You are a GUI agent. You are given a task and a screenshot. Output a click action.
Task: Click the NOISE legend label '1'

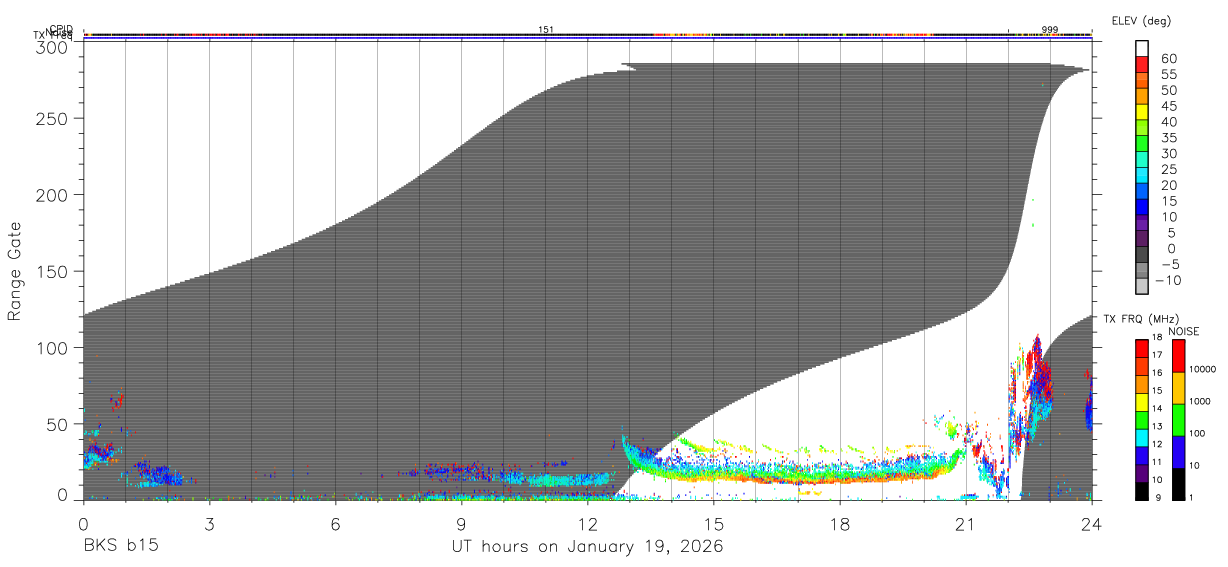(1191, 497)
